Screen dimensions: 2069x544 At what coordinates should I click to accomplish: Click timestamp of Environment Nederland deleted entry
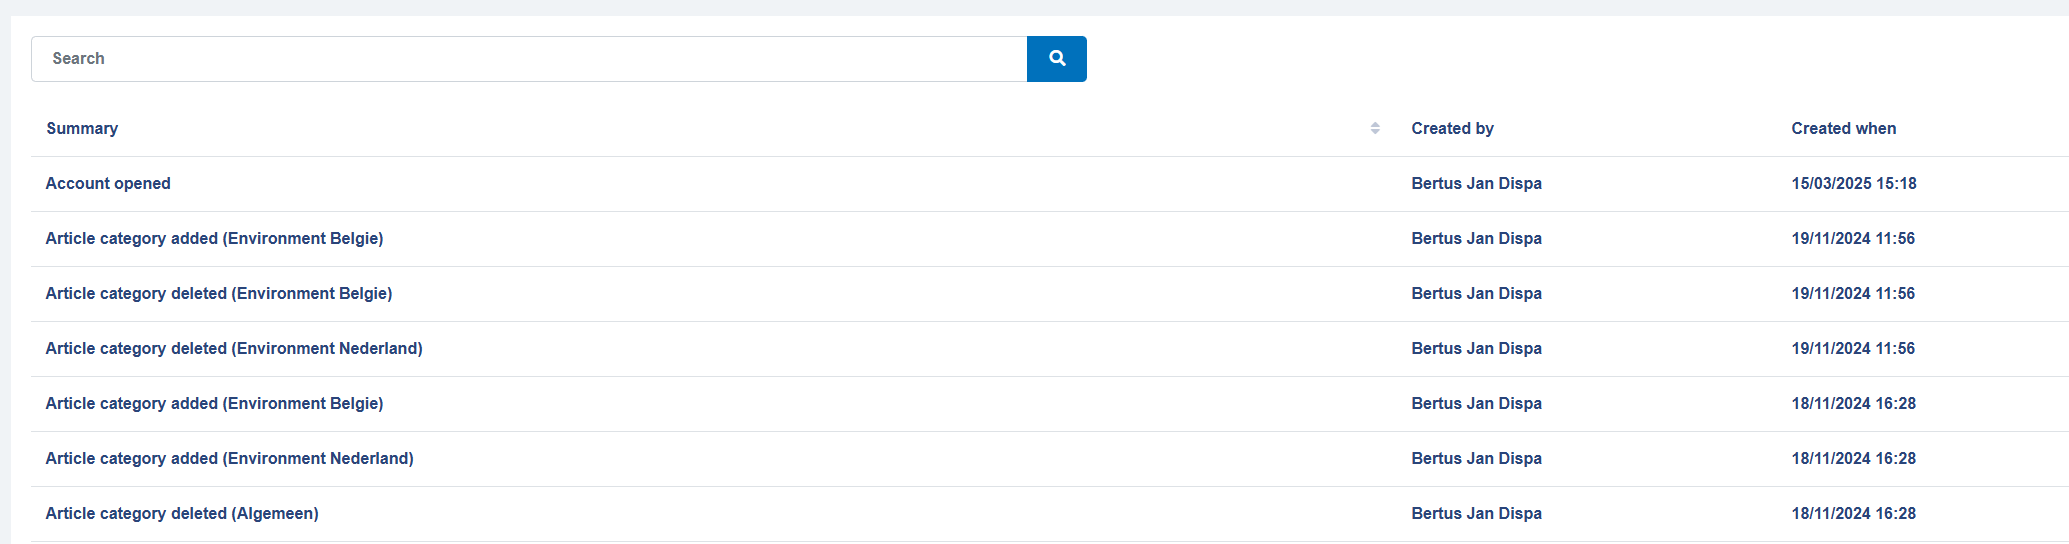coord(1852,348)
